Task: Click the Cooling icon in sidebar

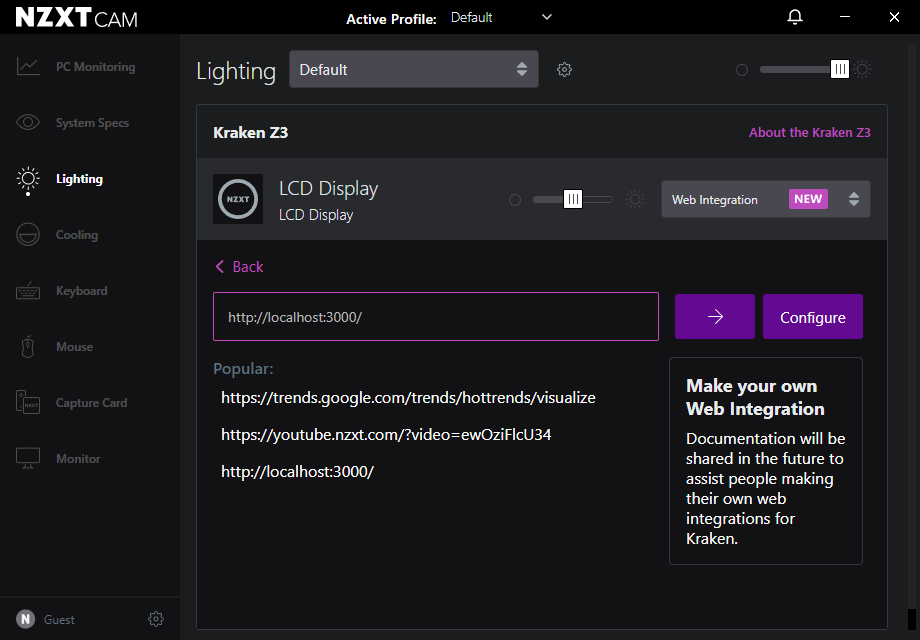Action: click(x=28, y=235)
